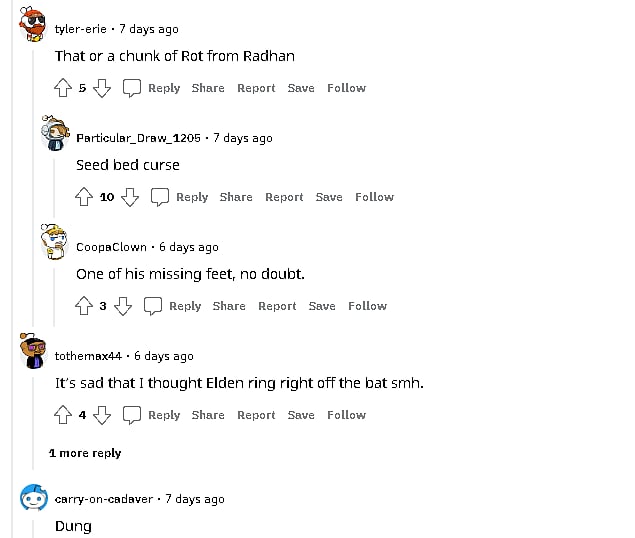Click reply bubble icon on tyler-erie's comment
Image resolution: width=635 pixels, height=538 pixels.
click(132, 88)
